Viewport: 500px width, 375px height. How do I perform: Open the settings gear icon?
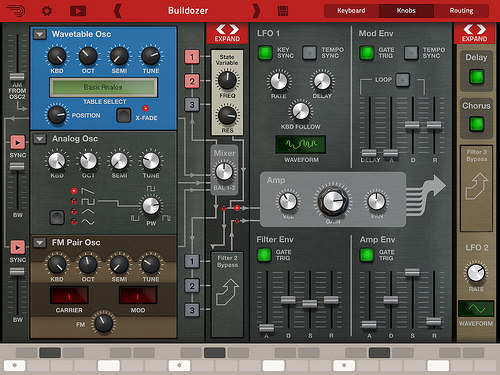[47, 11]
